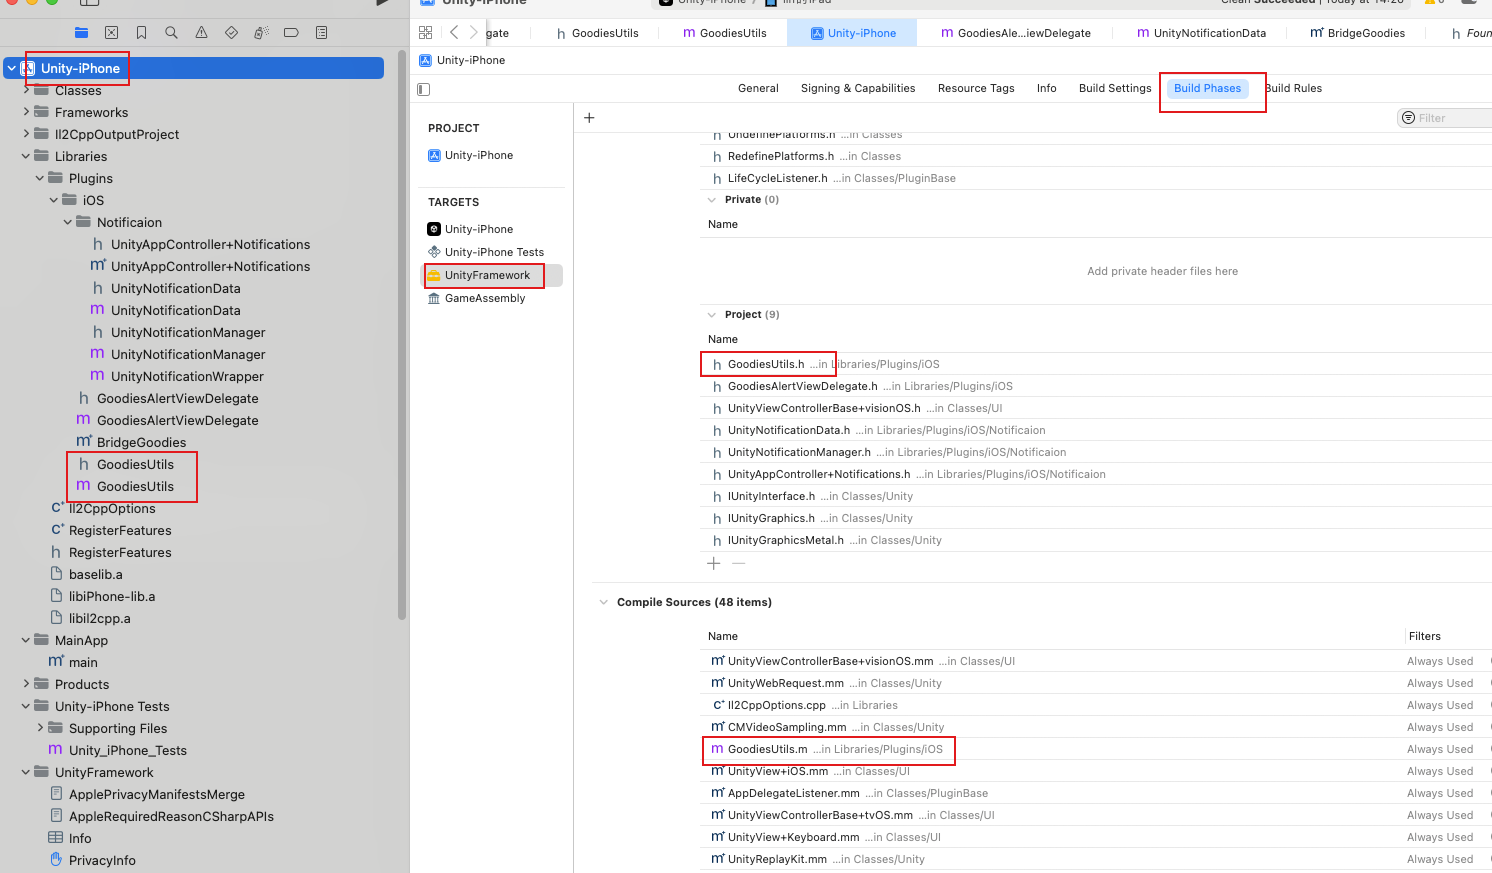Open the Find navigator magnifier icon
Image resolution: width=1492 pixels, height=873 pixels.
[x=172, y=33]
